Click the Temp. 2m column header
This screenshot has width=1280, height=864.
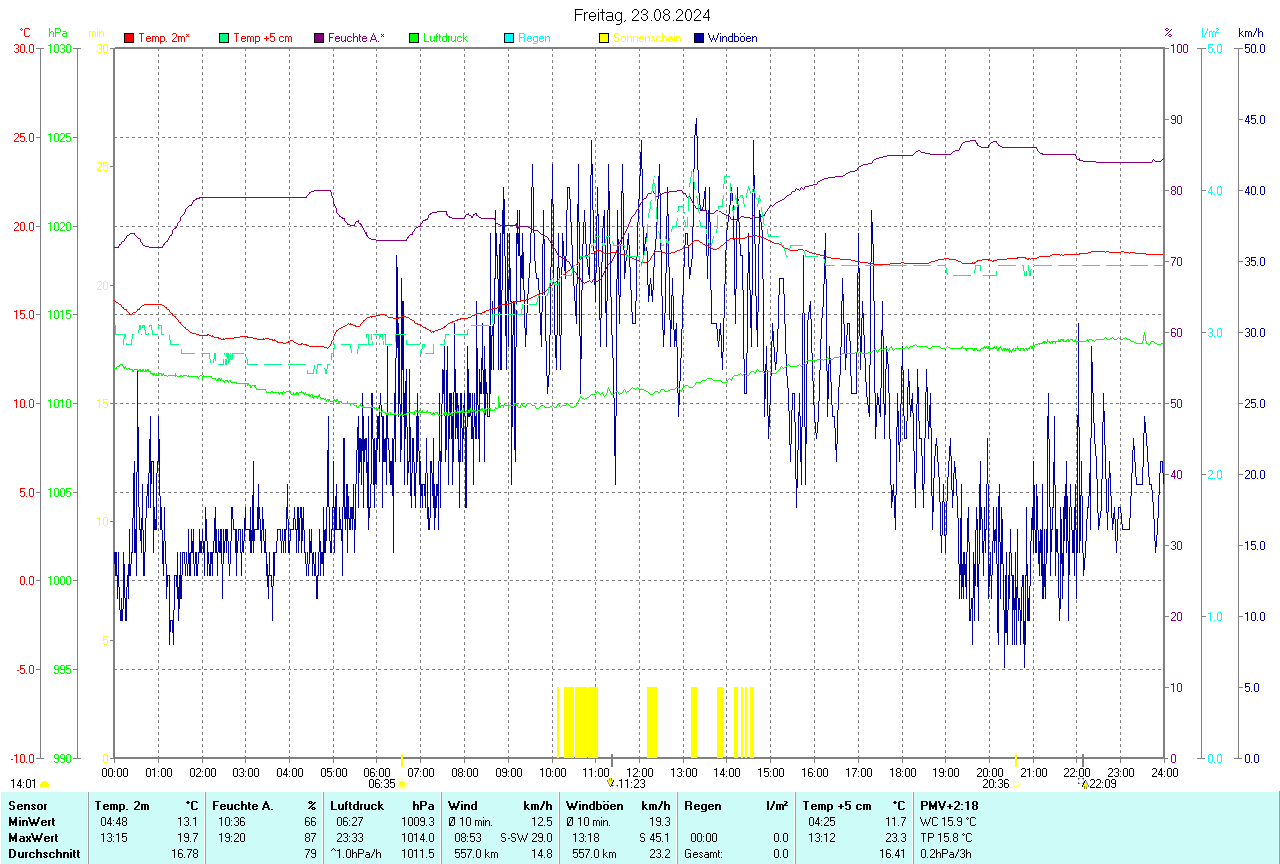(x=122, y=805)
